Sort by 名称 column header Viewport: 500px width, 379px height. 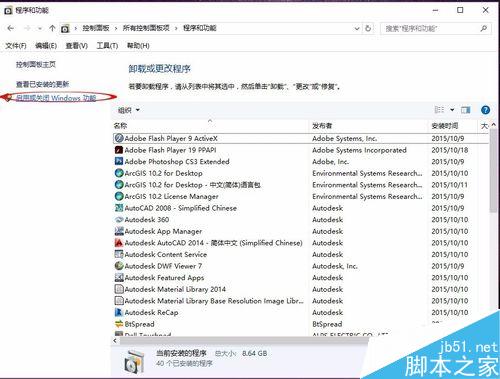[x=210, y=126]
